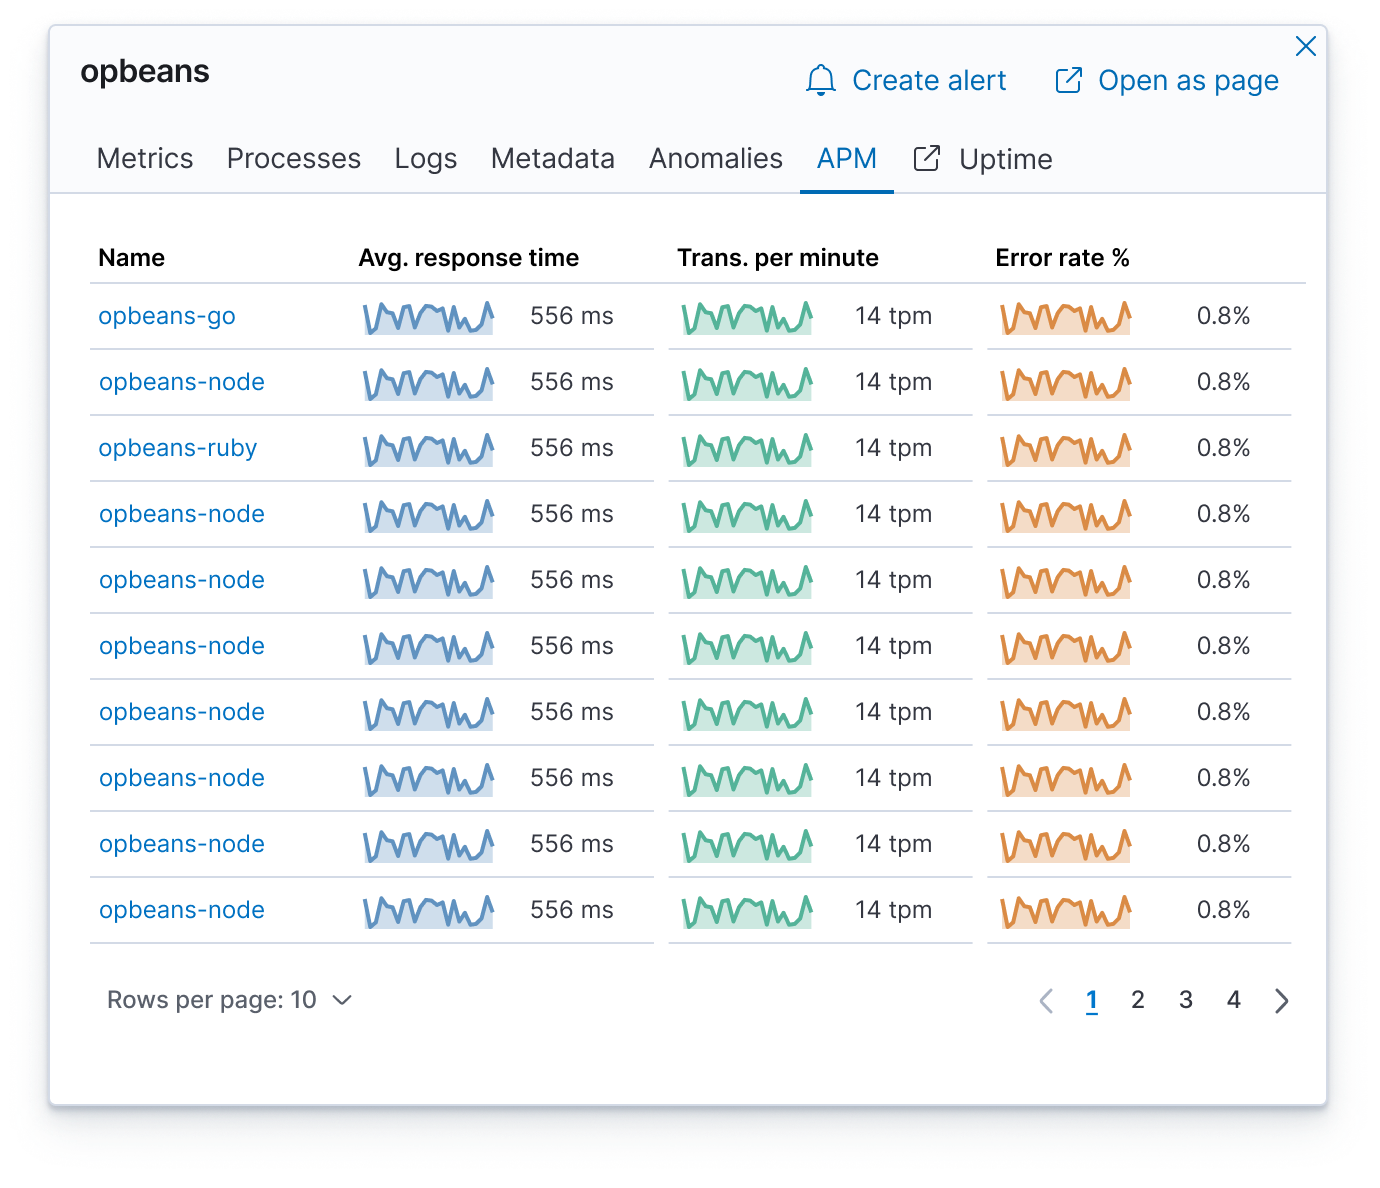Click the error rate sparkline for opbeans-ruby
Image resolution: width=1380 pixels, height=1188 pixels.
click(x=1064, y=449)
